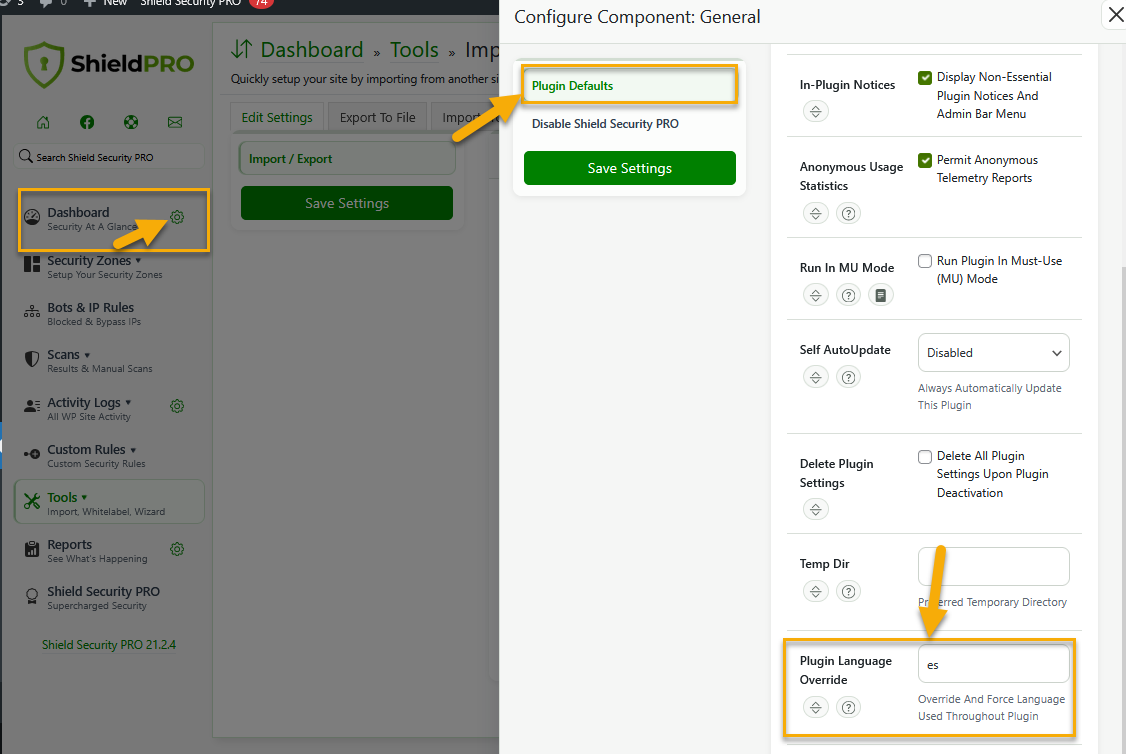1126x754 pixels.
Task: Open help for Run In MU Mode
Action: tap(848, 295)
